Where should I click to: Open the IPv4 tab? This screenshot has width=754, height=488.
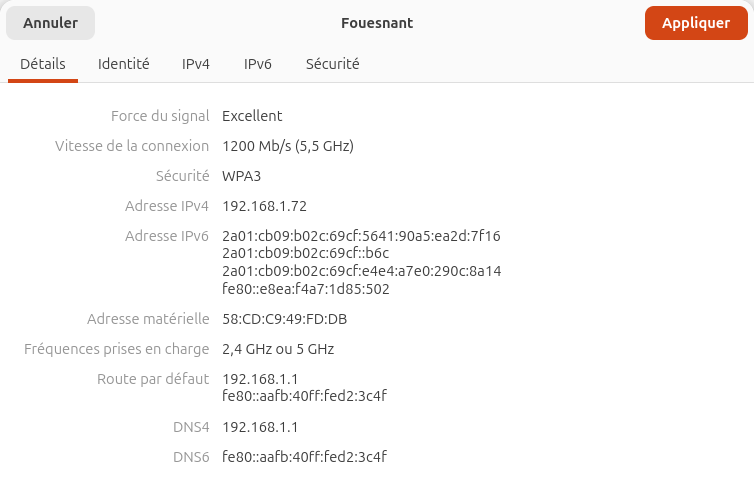click(x=196, y=64)
